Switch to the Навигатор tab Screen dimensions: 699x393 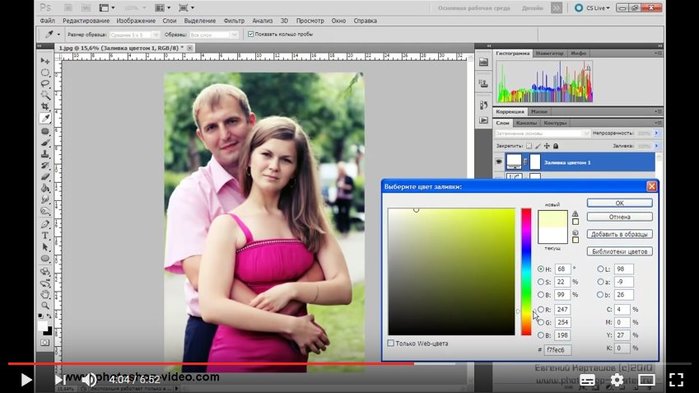[x=550, y=53]
